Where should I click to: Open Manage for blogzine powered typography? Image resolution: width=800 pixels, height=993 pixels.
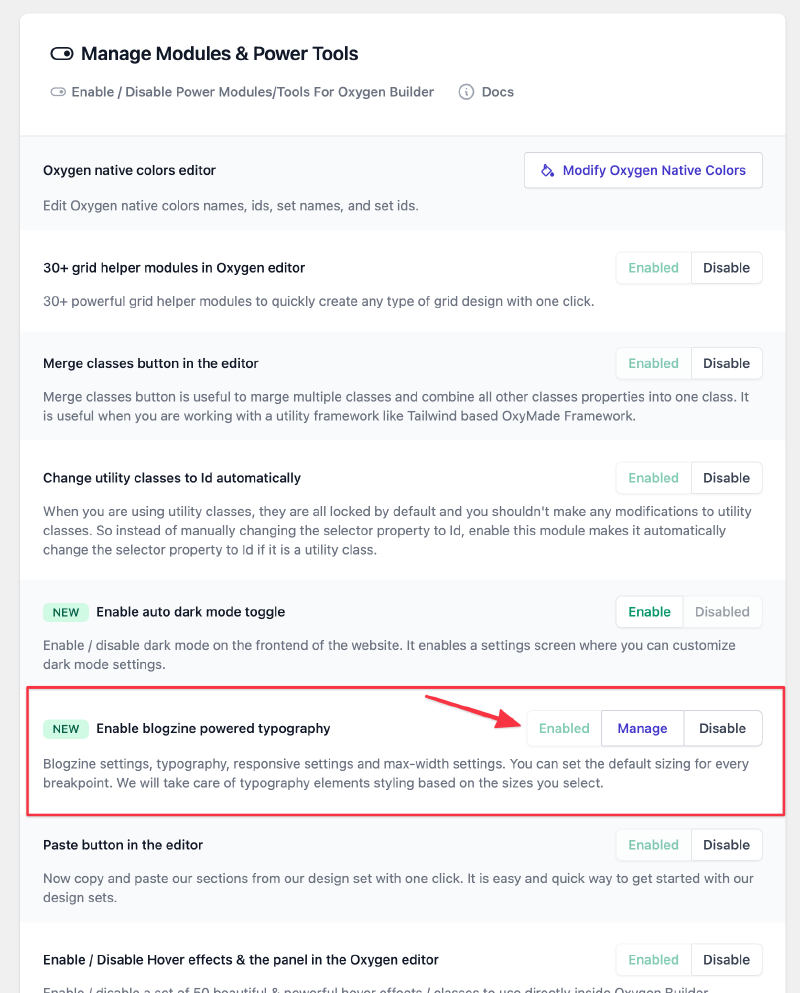[x=642, y=729]
